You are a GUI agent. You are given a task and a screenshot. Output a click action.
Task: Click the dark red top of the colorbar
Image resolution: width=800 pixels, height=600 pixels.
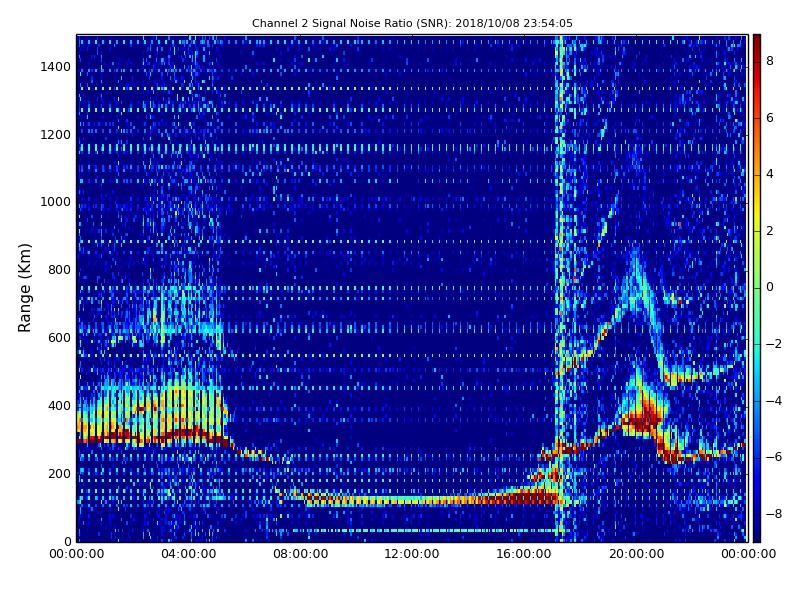[x=757, y=43]
